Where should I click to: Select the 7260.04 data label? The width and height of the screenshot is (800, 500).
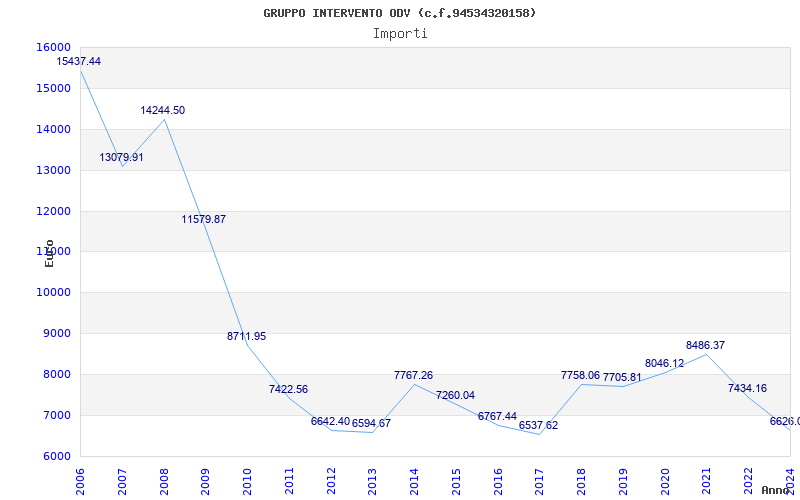[x=455, y=395]
